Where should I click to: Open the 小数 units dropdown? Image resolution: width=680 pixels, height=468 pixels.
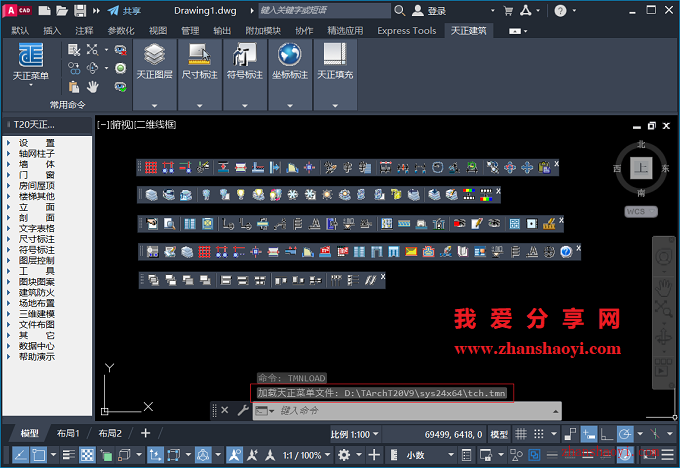(x=429, y=455)
